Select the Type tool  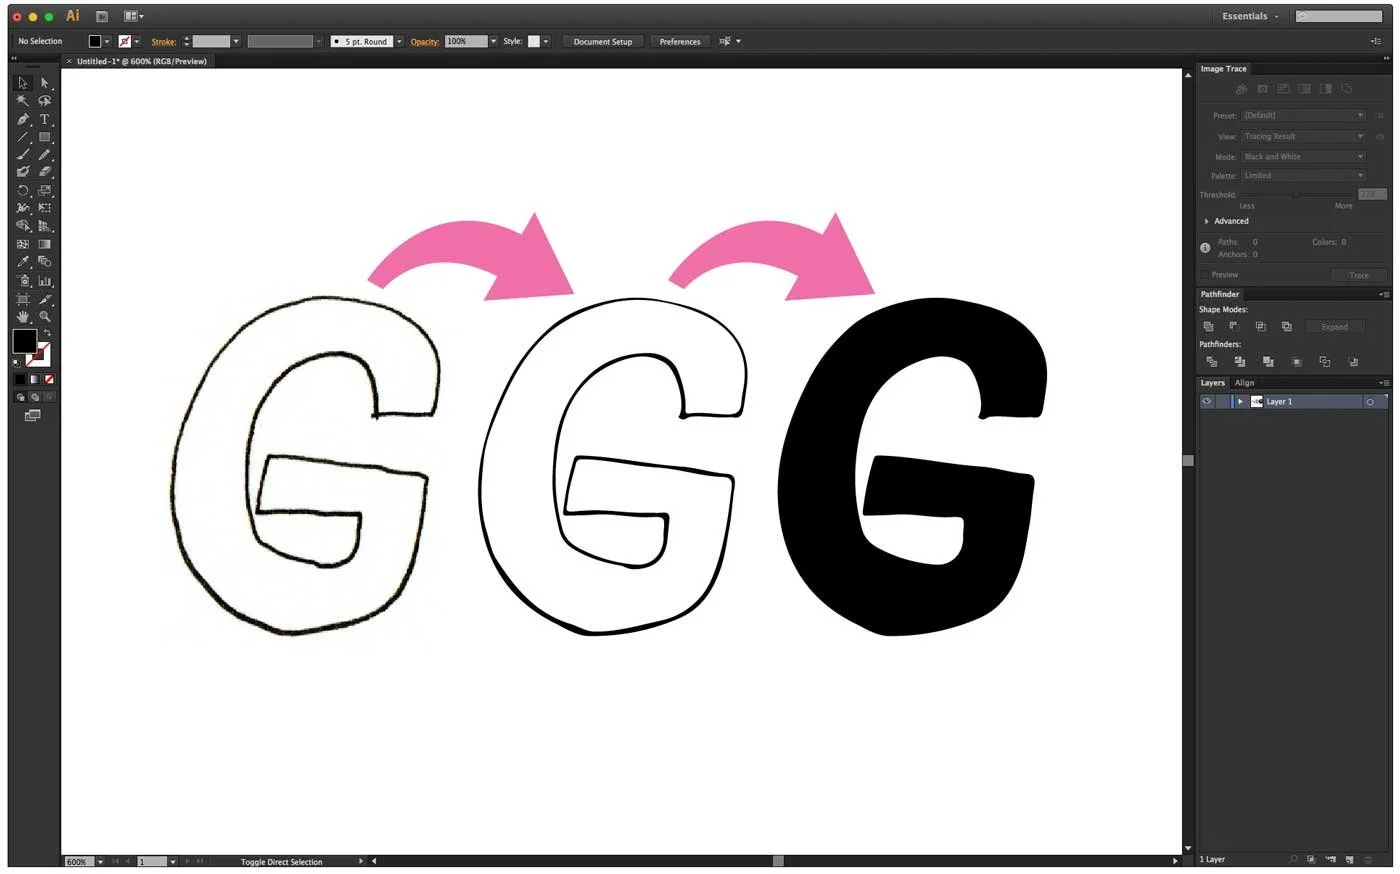click(x=45, y=119)
